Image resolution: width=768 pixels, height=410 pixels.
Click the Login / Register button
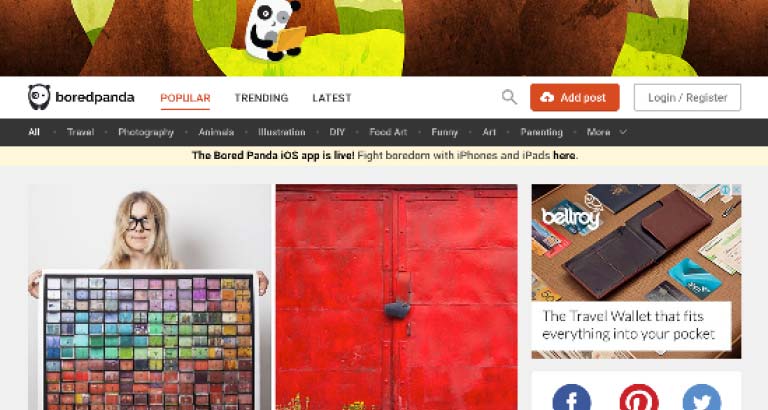click(687, 97)
